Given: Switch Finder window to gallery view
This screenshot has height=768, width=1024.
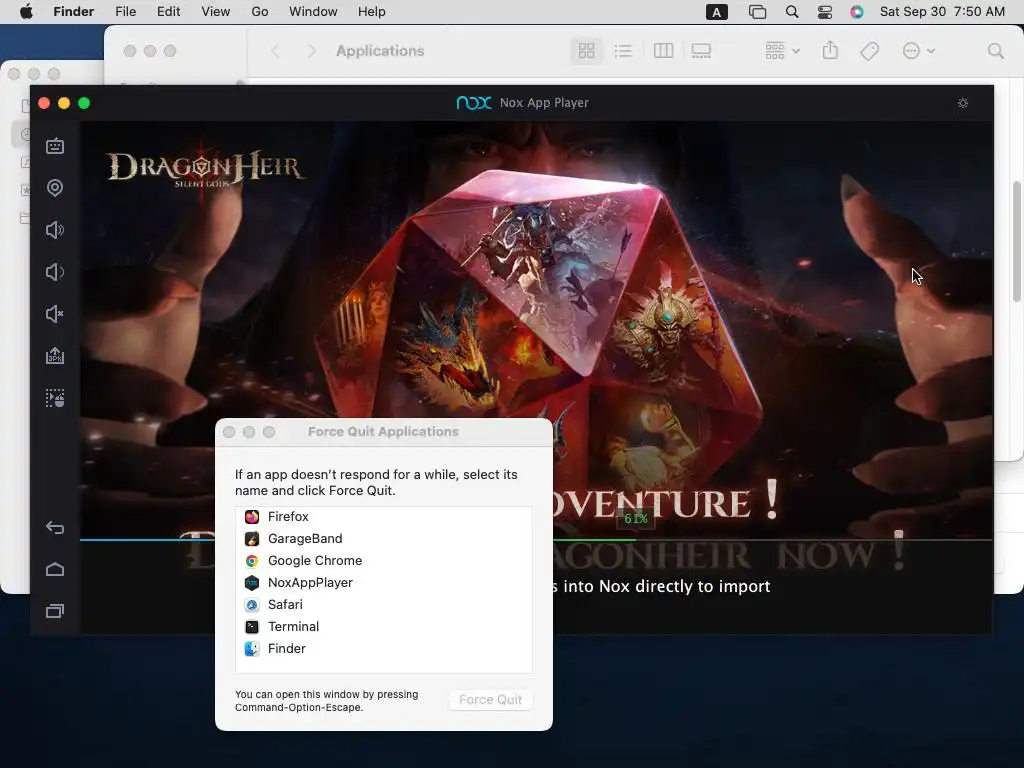Looking at the screenshot, I should [x=701, y=51].
